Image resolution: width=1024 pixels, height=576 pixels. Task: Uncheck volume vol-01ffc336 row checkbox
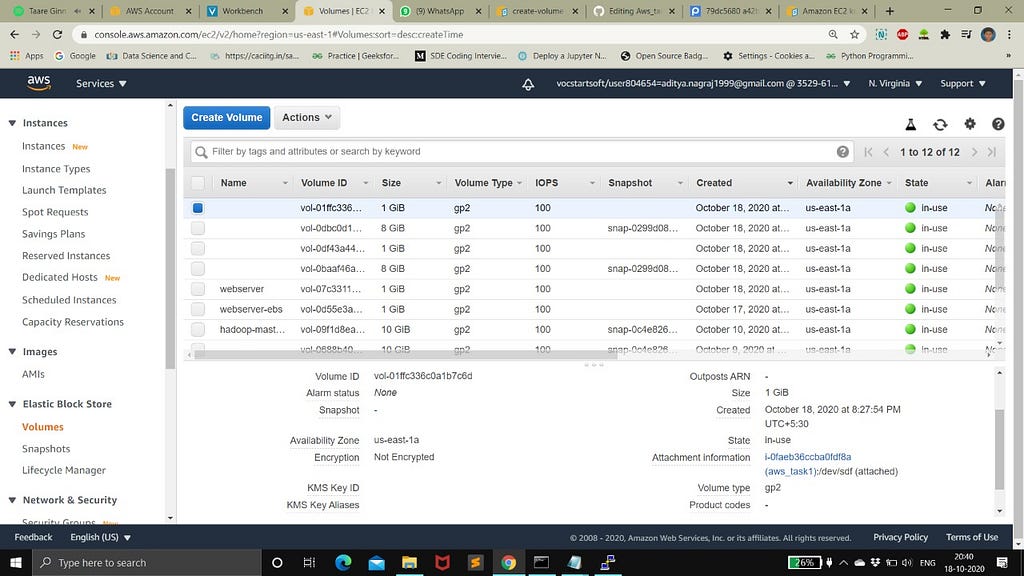pyautogui.click(x=198, y=208)
